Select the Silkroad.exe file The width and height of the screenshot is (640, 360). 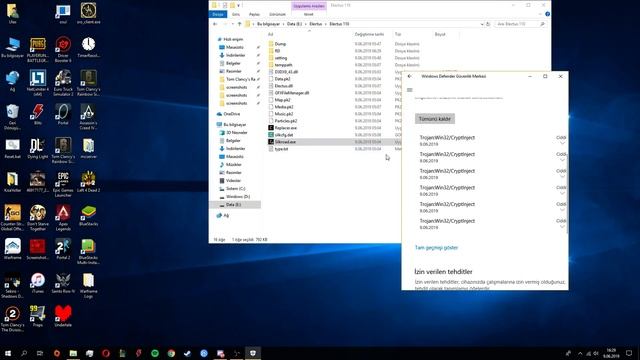pyautogui.click(x=285, y=142)
